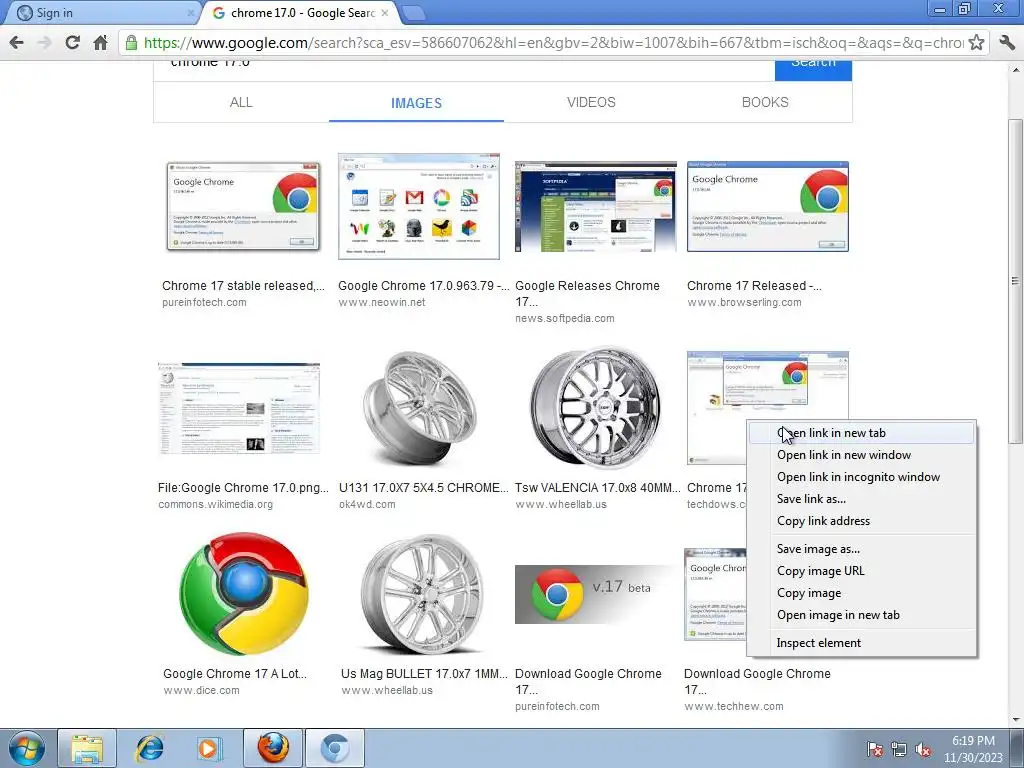The height and width of the screenshot is (768, 1024).
Task: Click the Chromium taskbar icon
Action: [334, 748]
